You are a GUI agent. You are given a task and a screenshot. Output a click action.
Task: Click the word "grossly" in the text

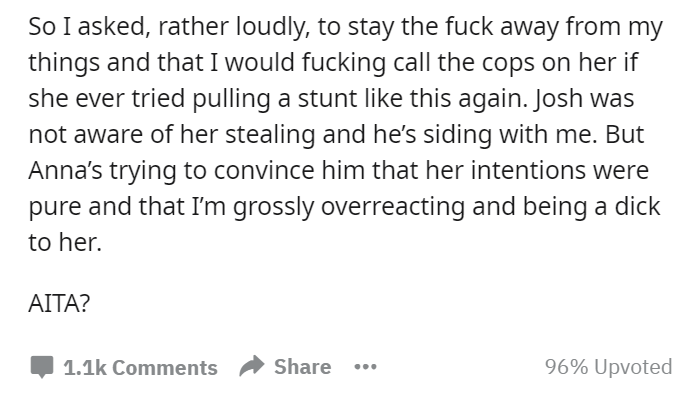273,206
